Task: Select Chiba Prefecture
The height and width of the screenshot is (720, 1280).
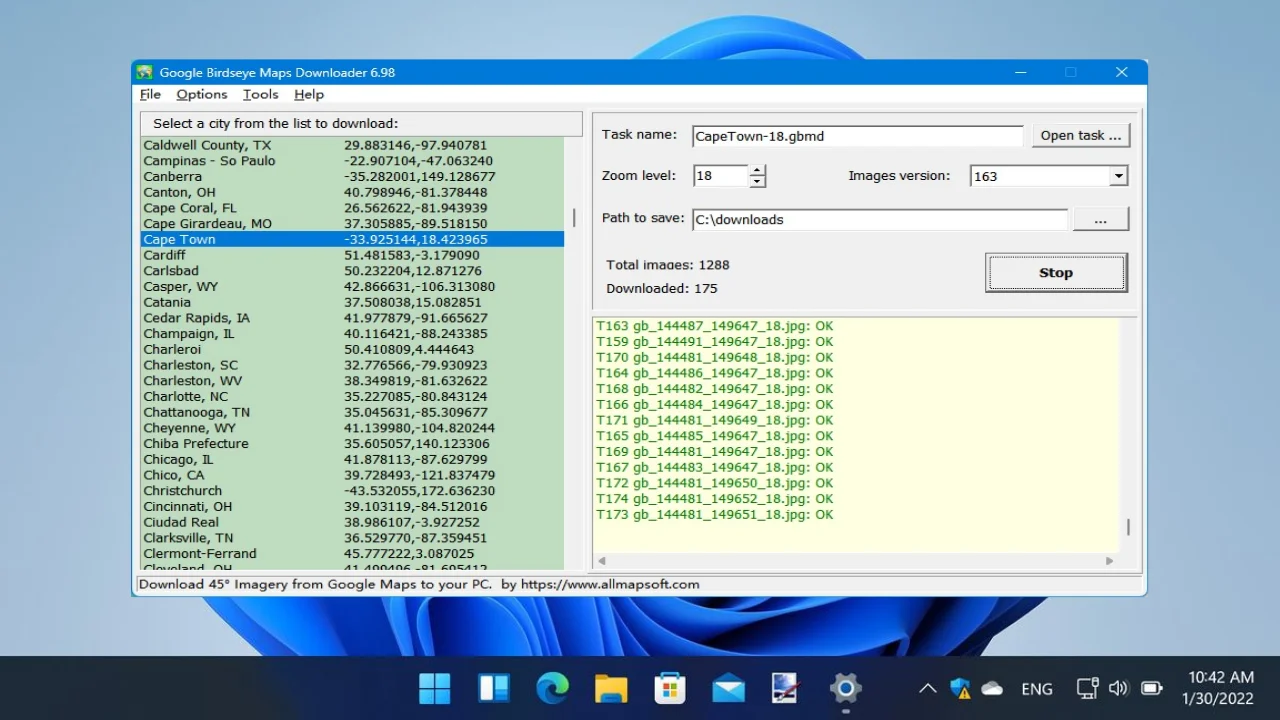Action: click(x=352, y=444)
